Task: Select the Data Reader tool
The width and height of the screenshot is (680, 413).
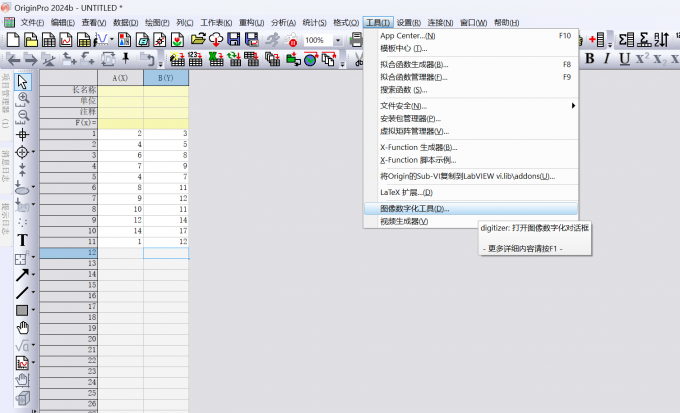Action: click(22, 152)
